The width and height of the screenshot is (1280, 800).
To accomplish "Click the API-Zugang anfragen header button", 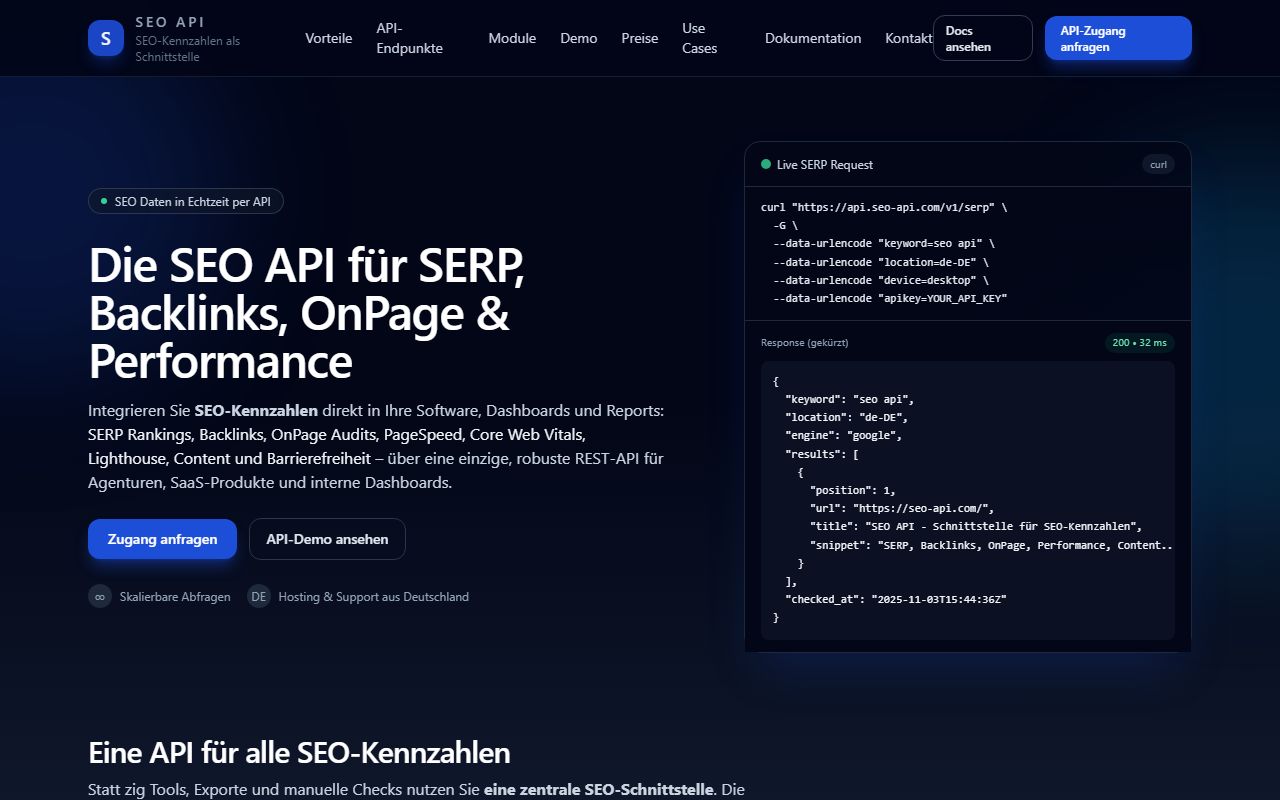I will (x=1118, y=38).
